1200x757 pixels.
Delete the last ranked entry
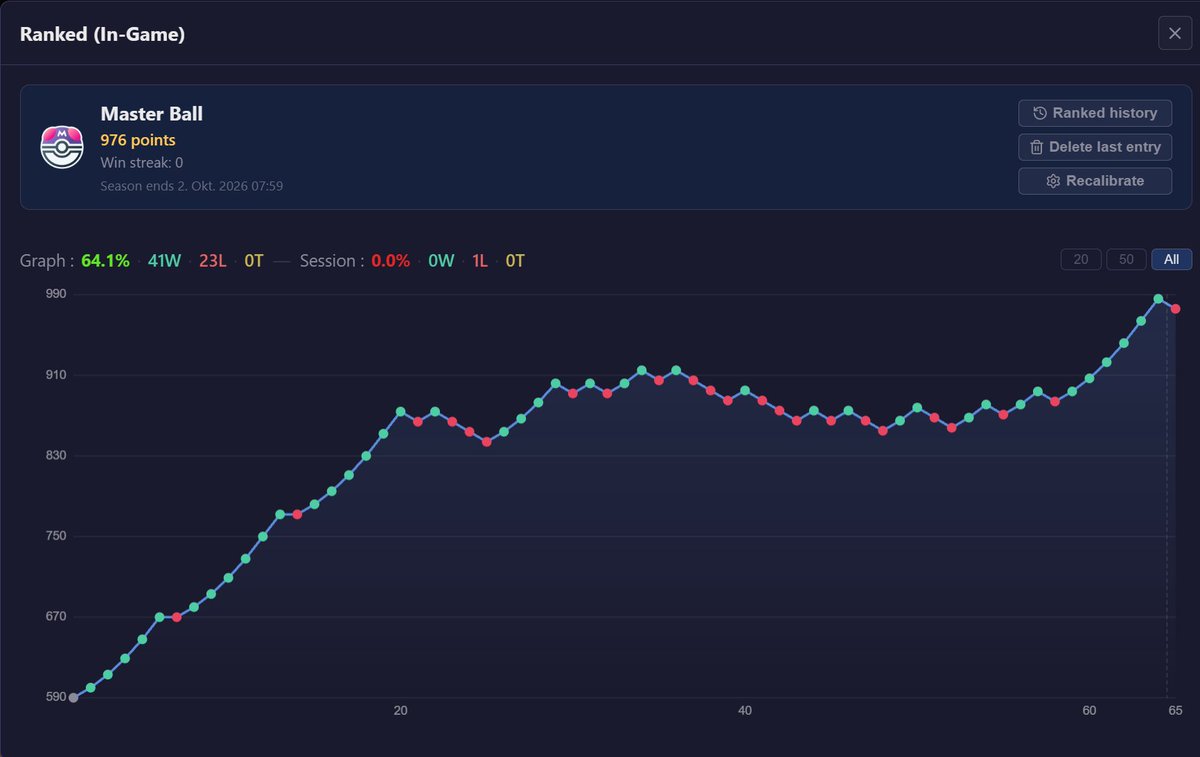1095,147
